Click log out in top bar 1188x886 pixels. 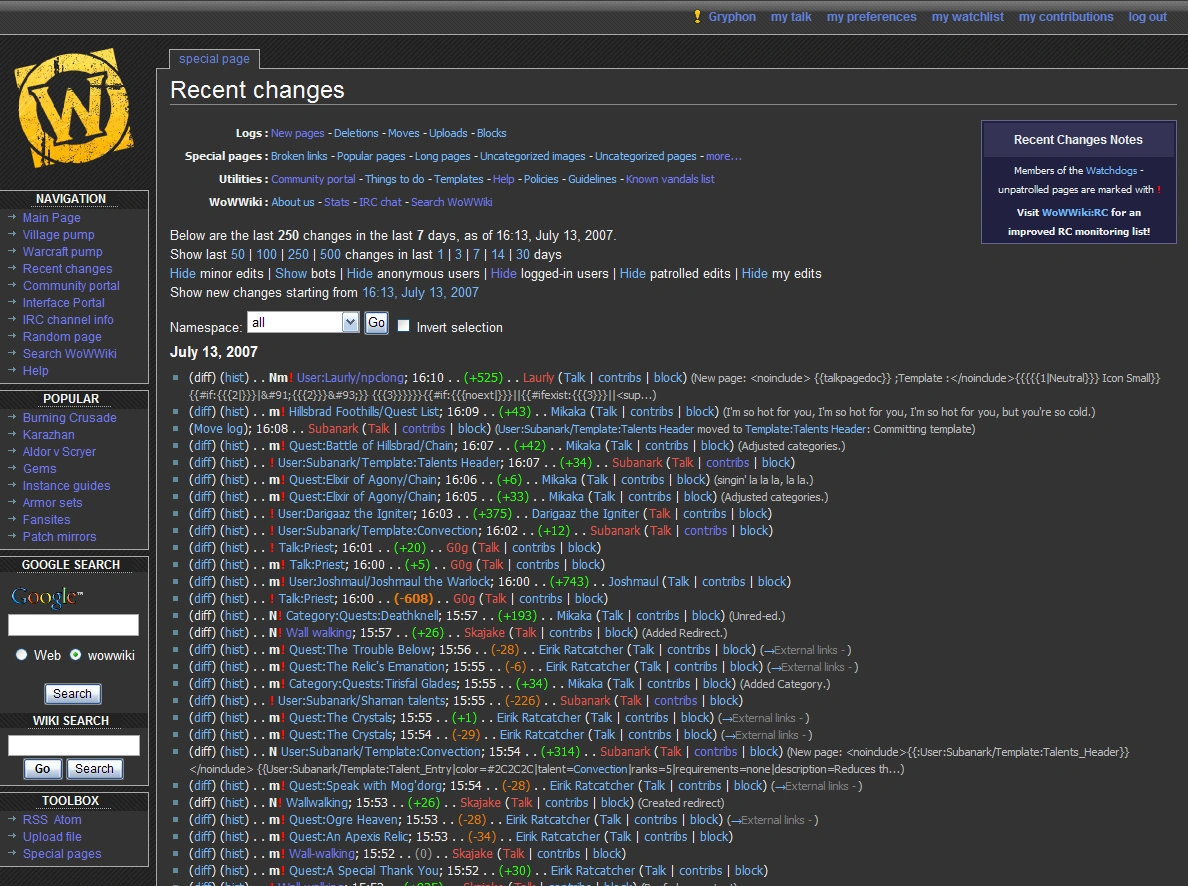coord(1148,17)
